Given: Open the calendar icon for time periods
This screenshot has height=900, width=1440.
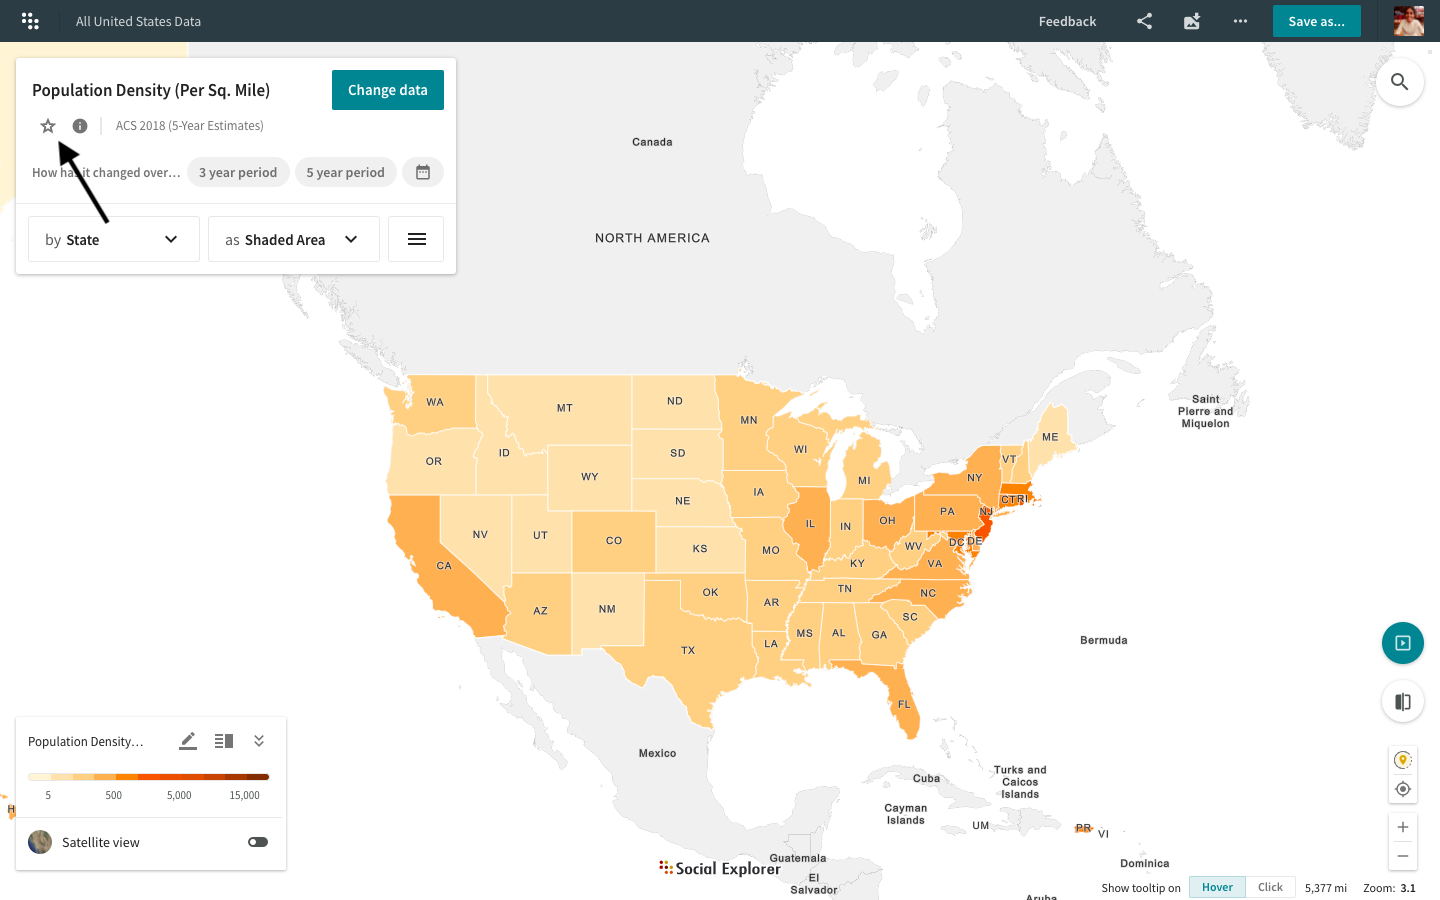Looking at the screenshot, I should 423,171.
